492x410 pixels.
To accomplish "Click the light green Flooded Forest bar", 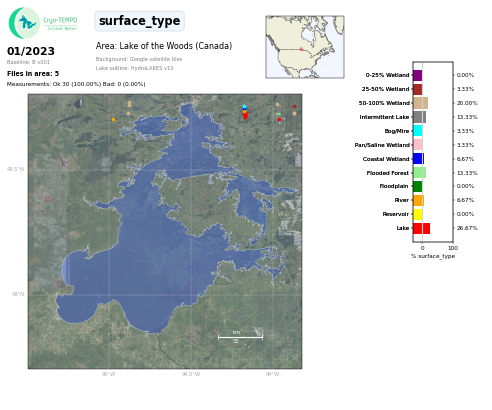I will click(x=420, y=173).
